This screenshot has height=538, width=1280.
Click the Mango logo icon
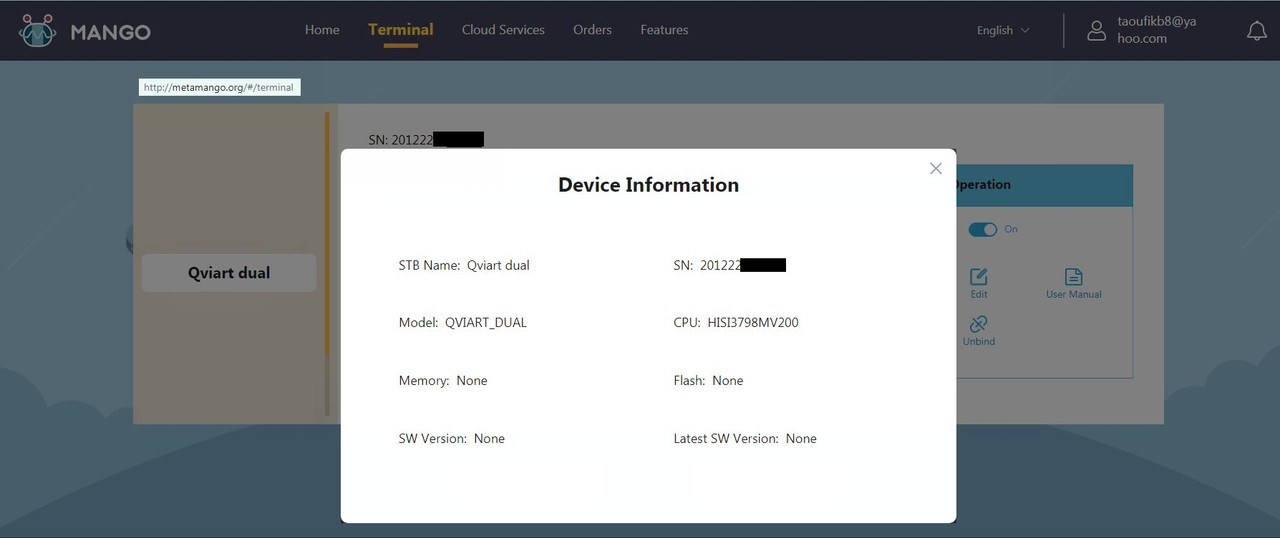[x=37, y=31]
